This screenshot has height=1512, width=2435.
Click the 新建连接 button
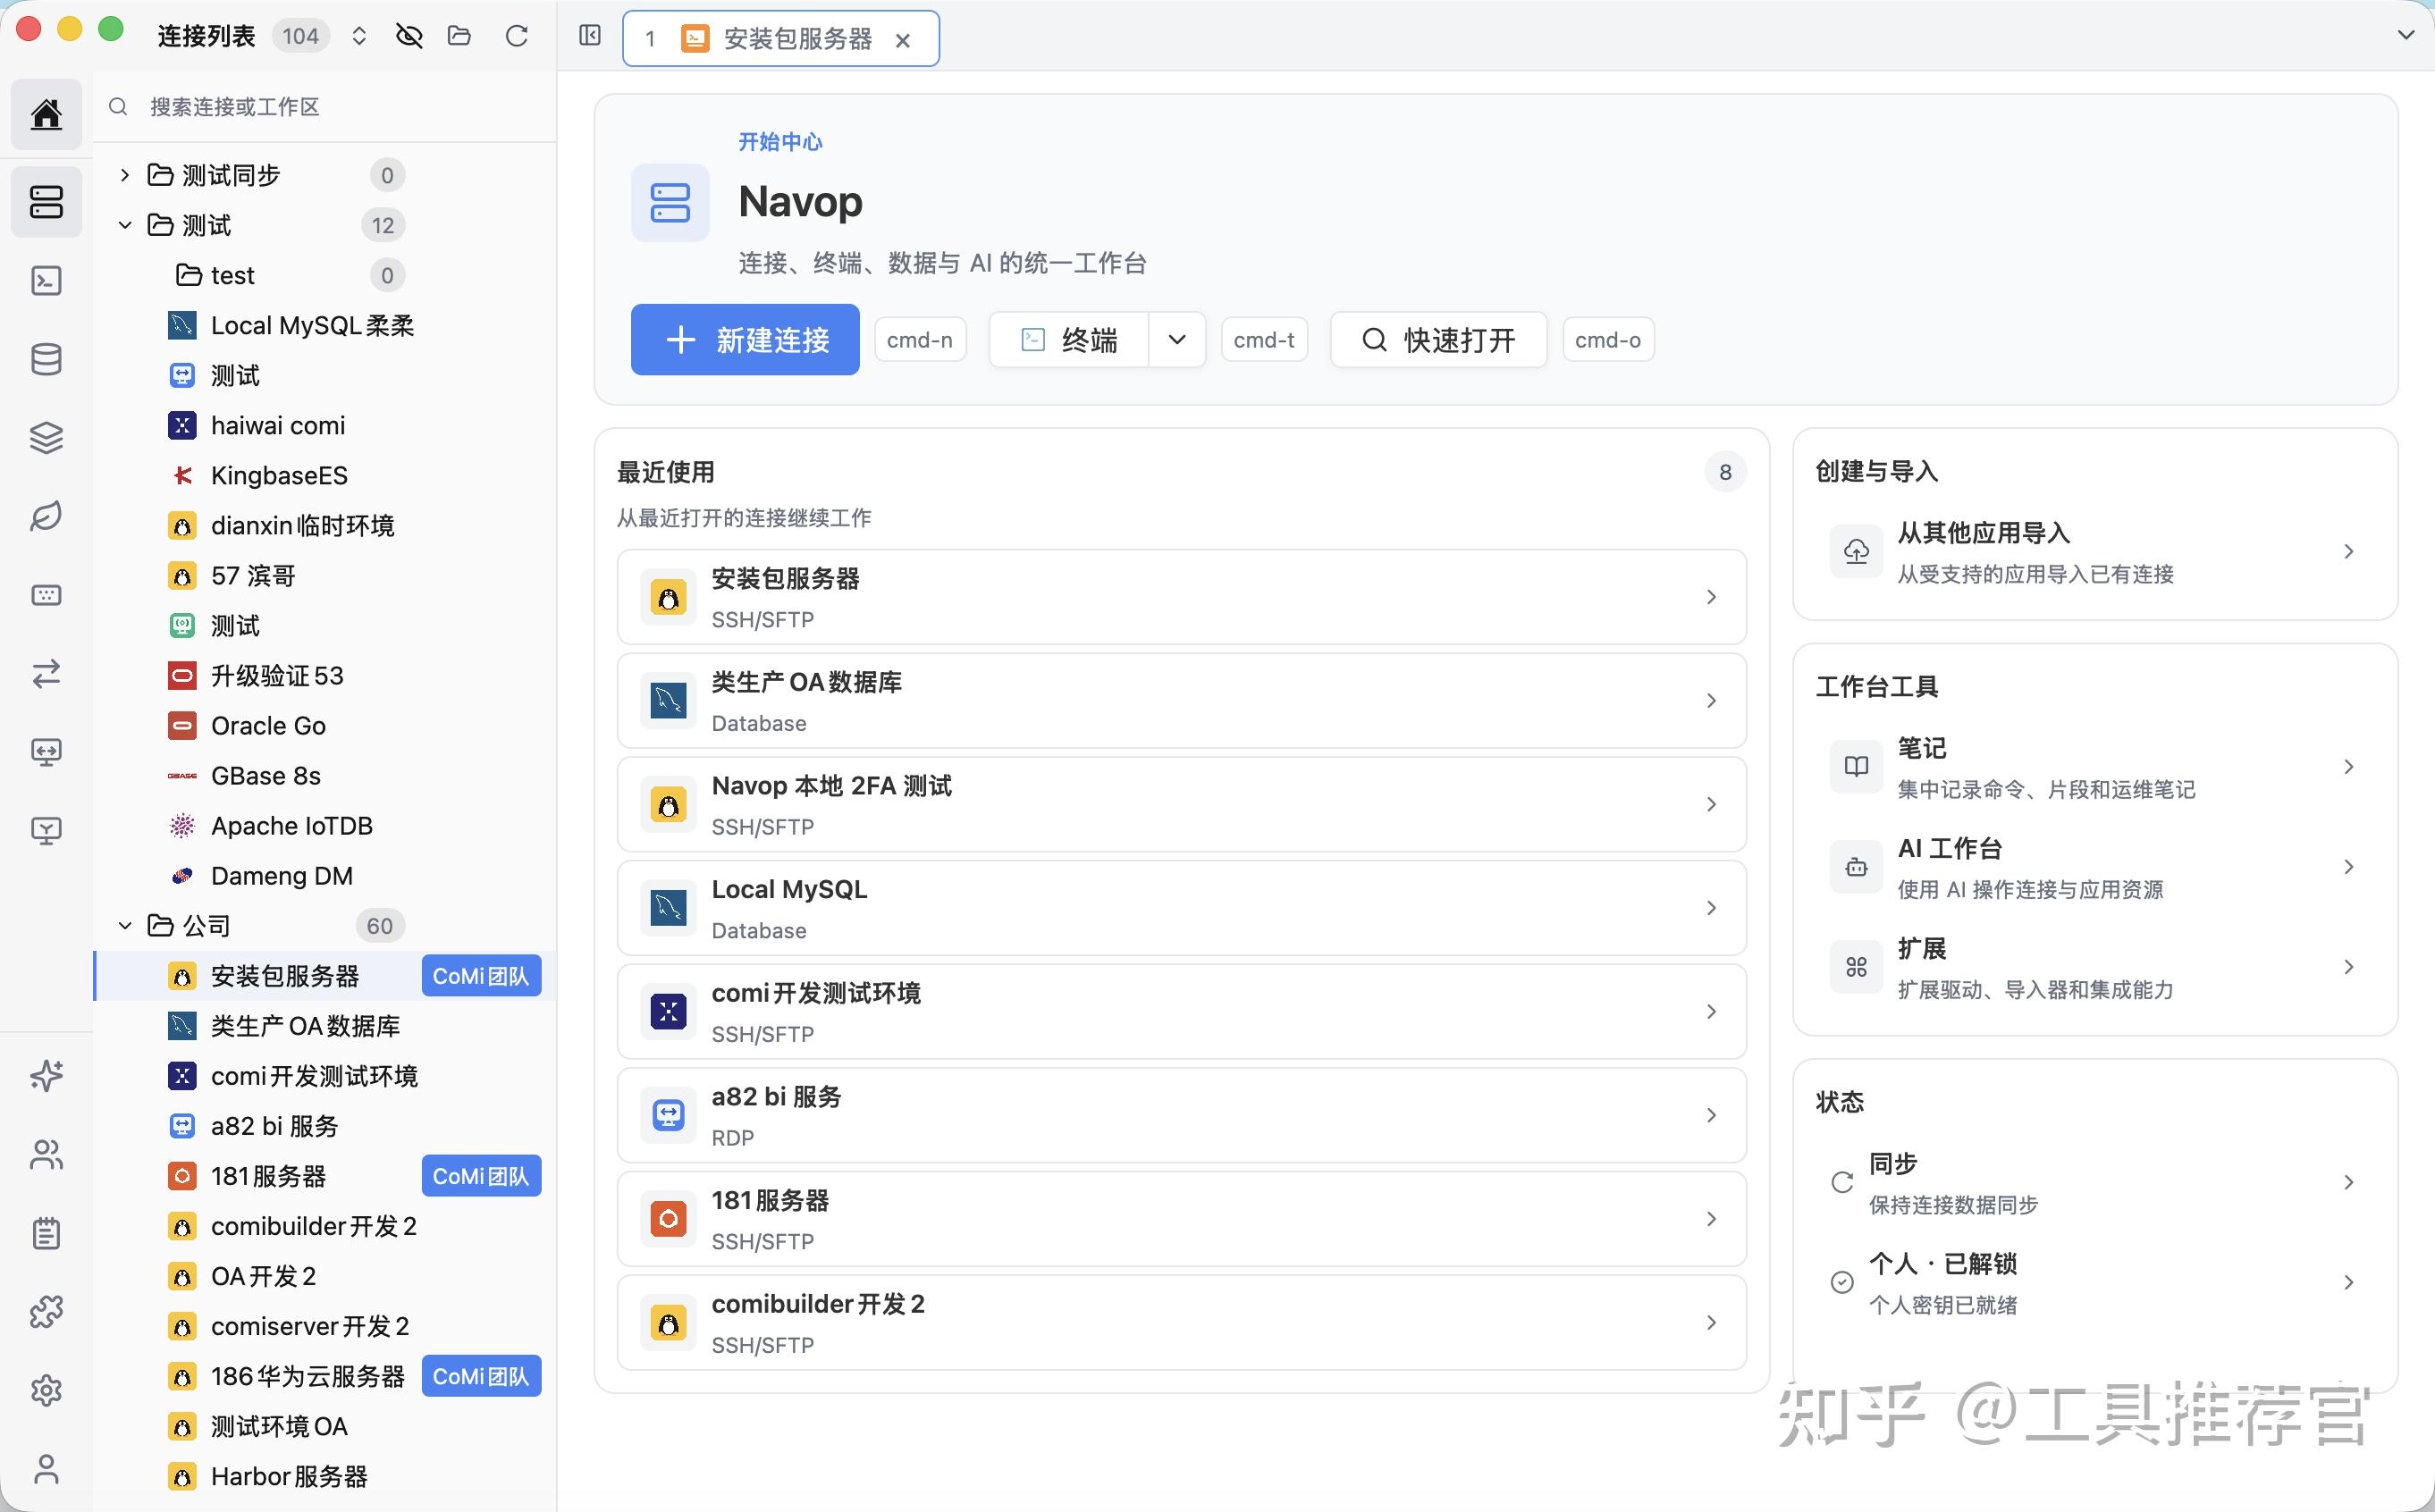[745, 340]
